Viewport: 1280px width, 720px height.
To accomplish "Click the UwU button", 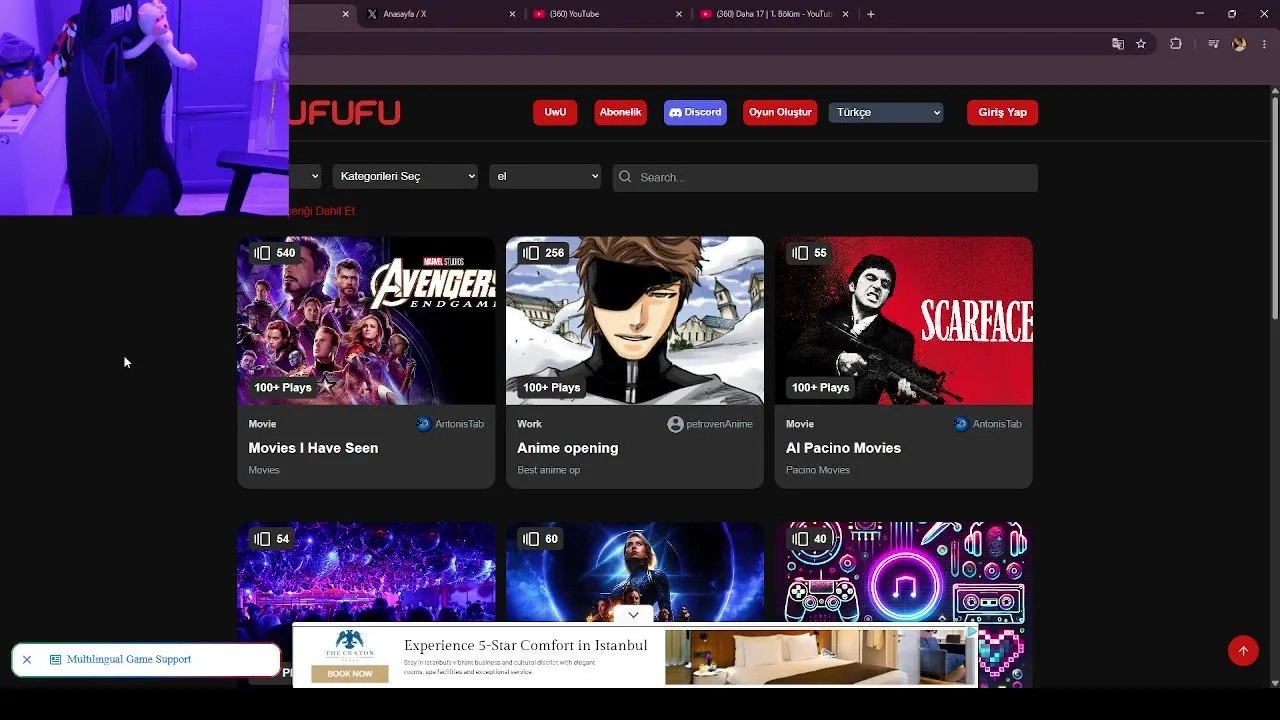I will pyautogui.click(x=555, y=112).
